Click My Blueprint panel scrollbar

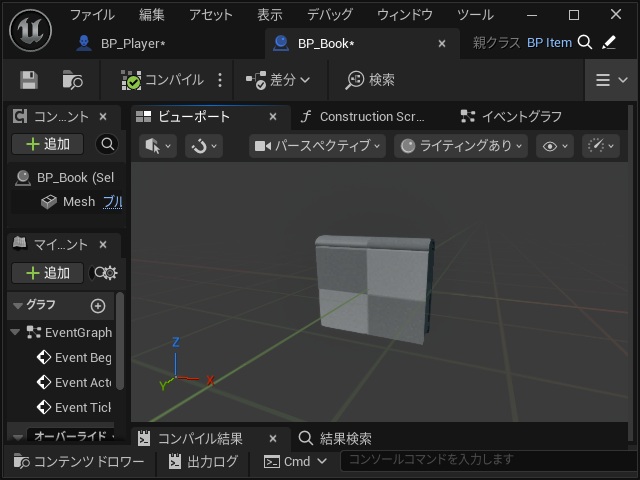click(x=120, y=341)
